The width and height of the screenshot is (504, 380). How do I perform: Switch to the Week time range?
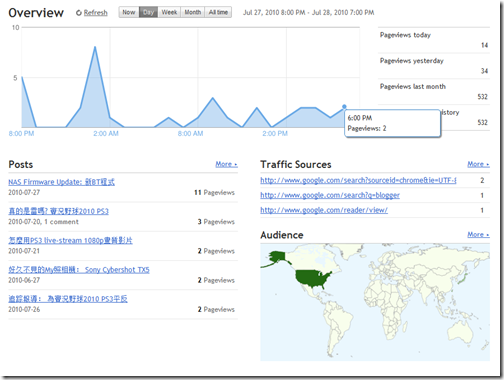point(169,12)
